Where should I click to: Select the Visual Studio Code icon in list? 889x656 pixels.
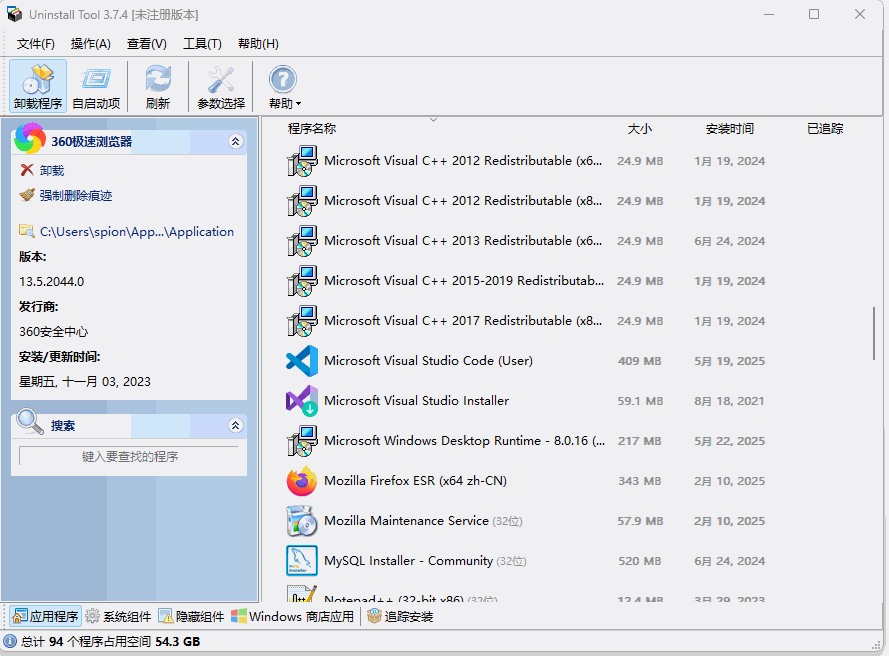(x=301, y=361)
